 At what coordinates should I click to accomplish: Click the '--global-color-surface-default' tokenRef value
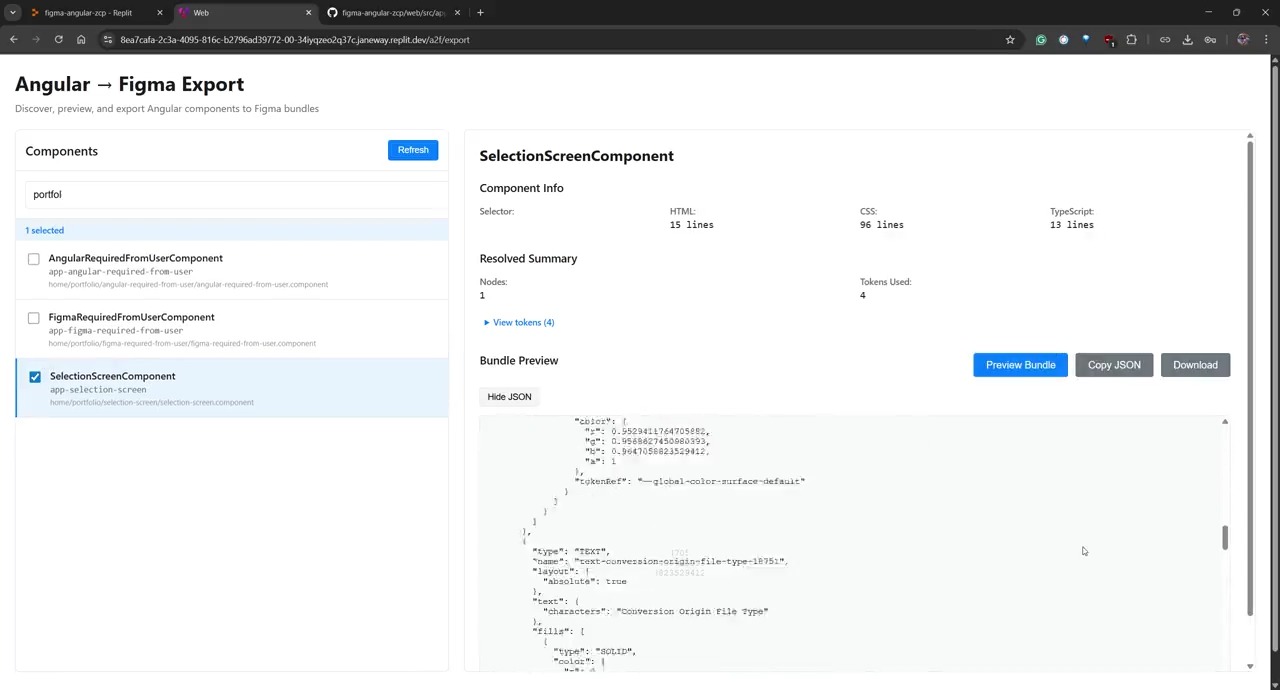tap(721, 481)
